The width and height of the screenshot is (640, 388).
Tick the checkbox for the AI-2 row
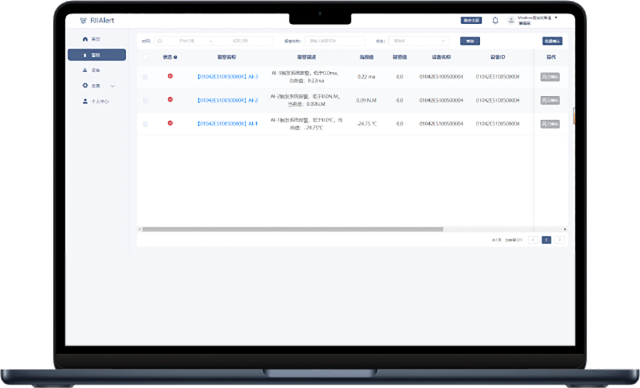pyautogui.click(x=145, y=100)
